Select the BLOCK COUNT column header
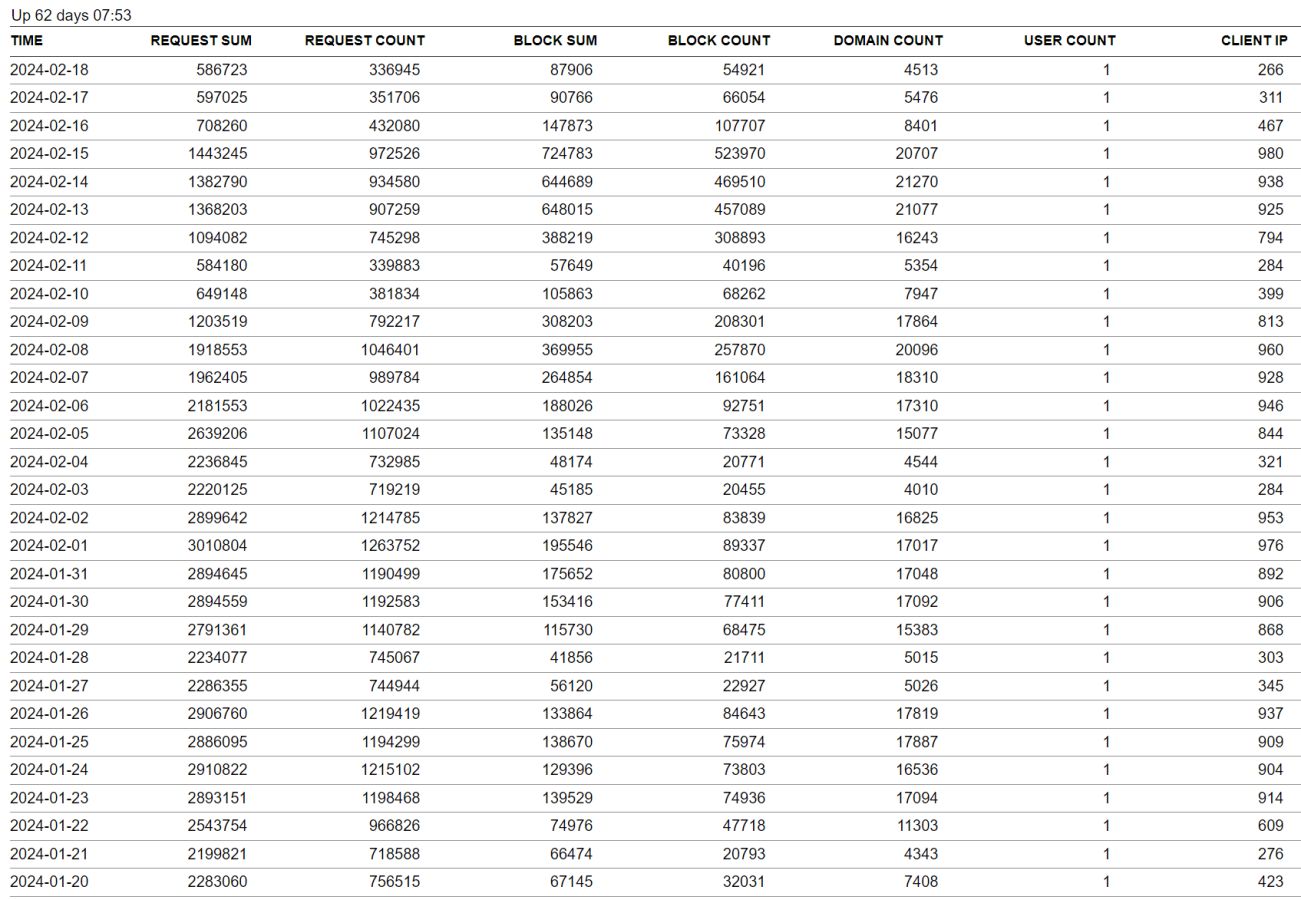The height and width of the screenshot is (900, 1301). [719, 41]
